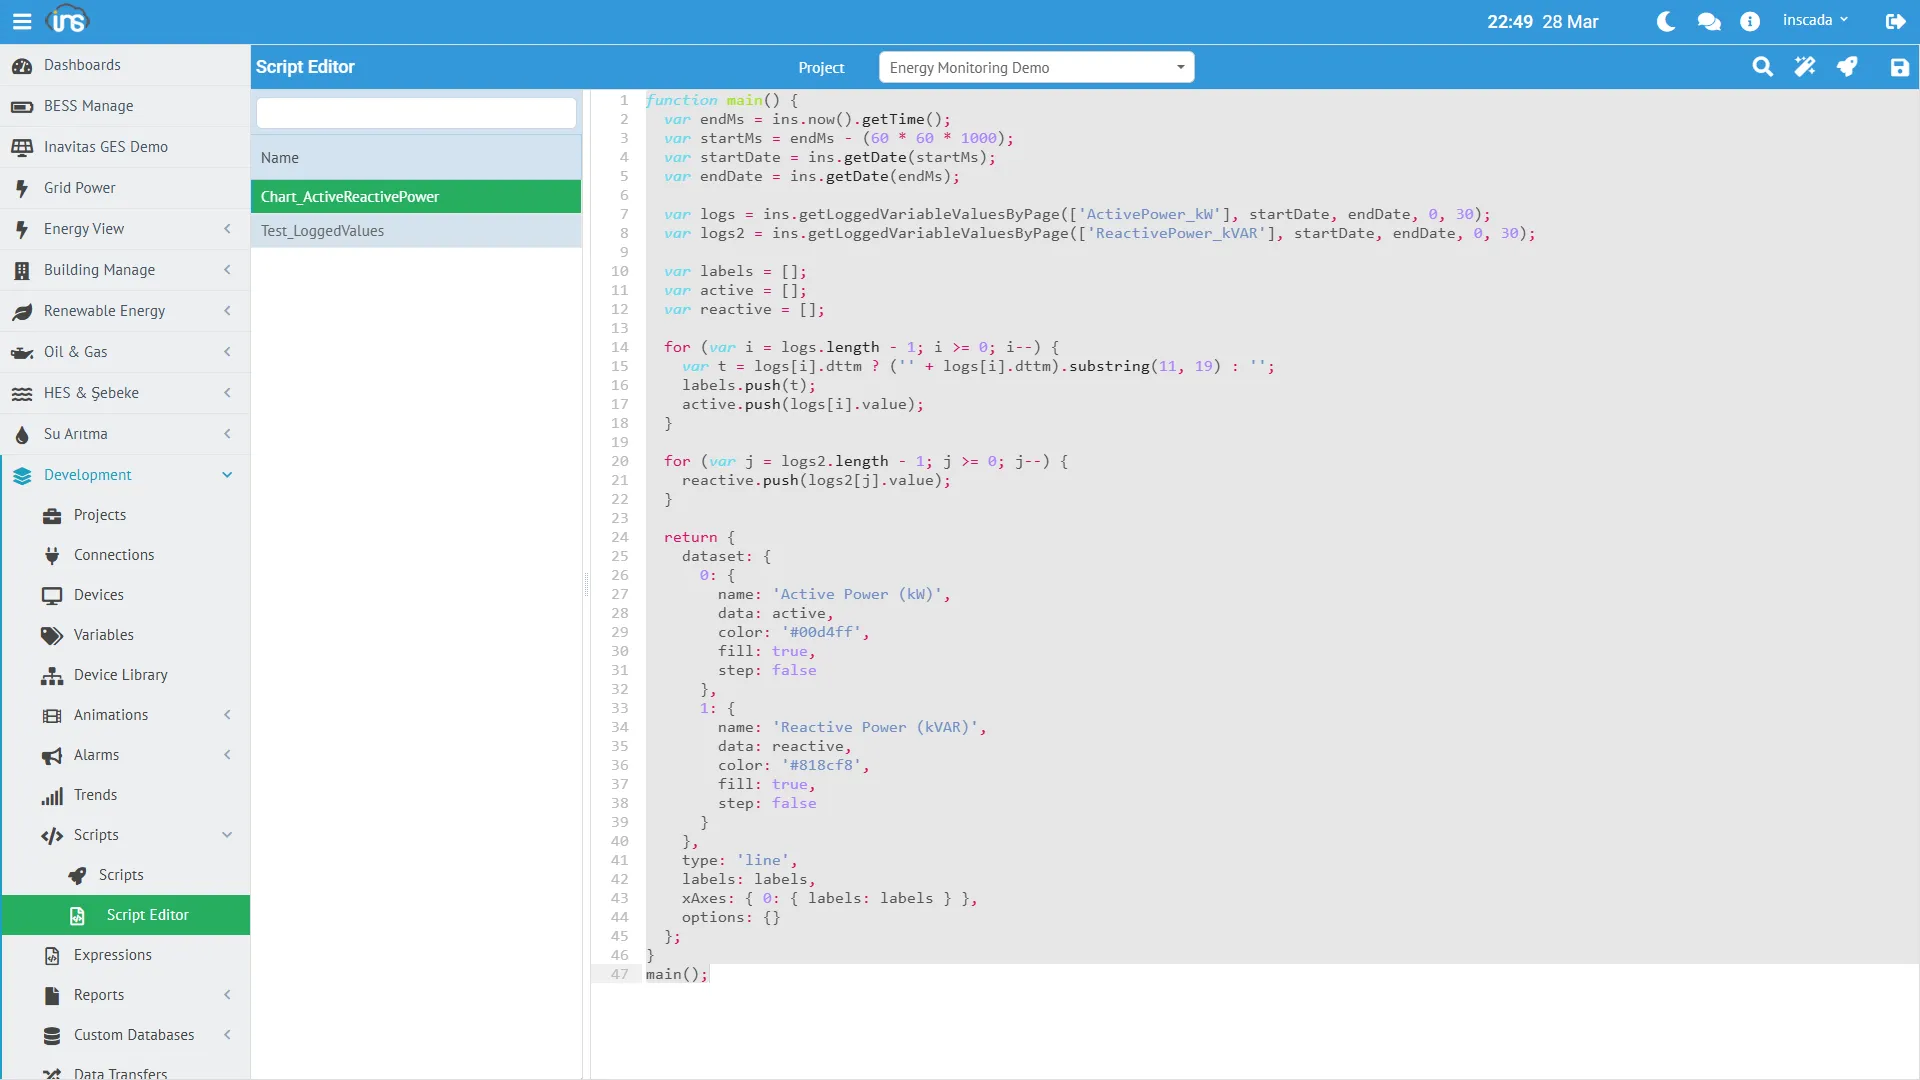1920x1080 pixels.
Task: Open search from the Script Editor toolbar
Action: click(1762, 67)
